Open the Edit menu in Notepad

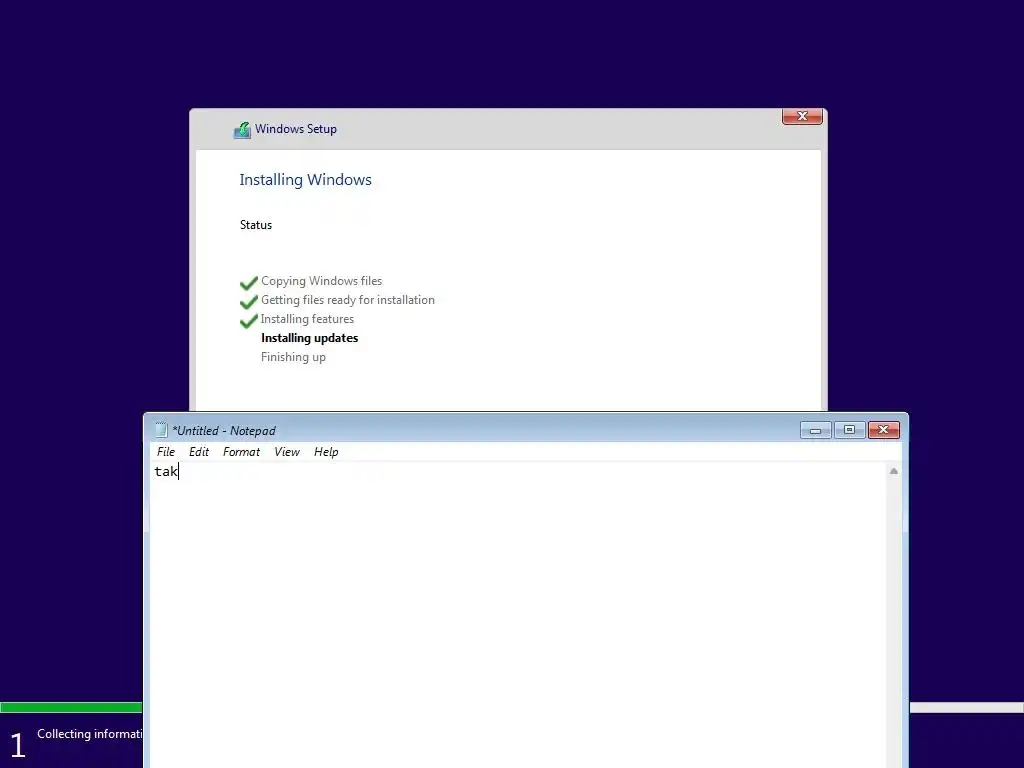click(199, 452)
